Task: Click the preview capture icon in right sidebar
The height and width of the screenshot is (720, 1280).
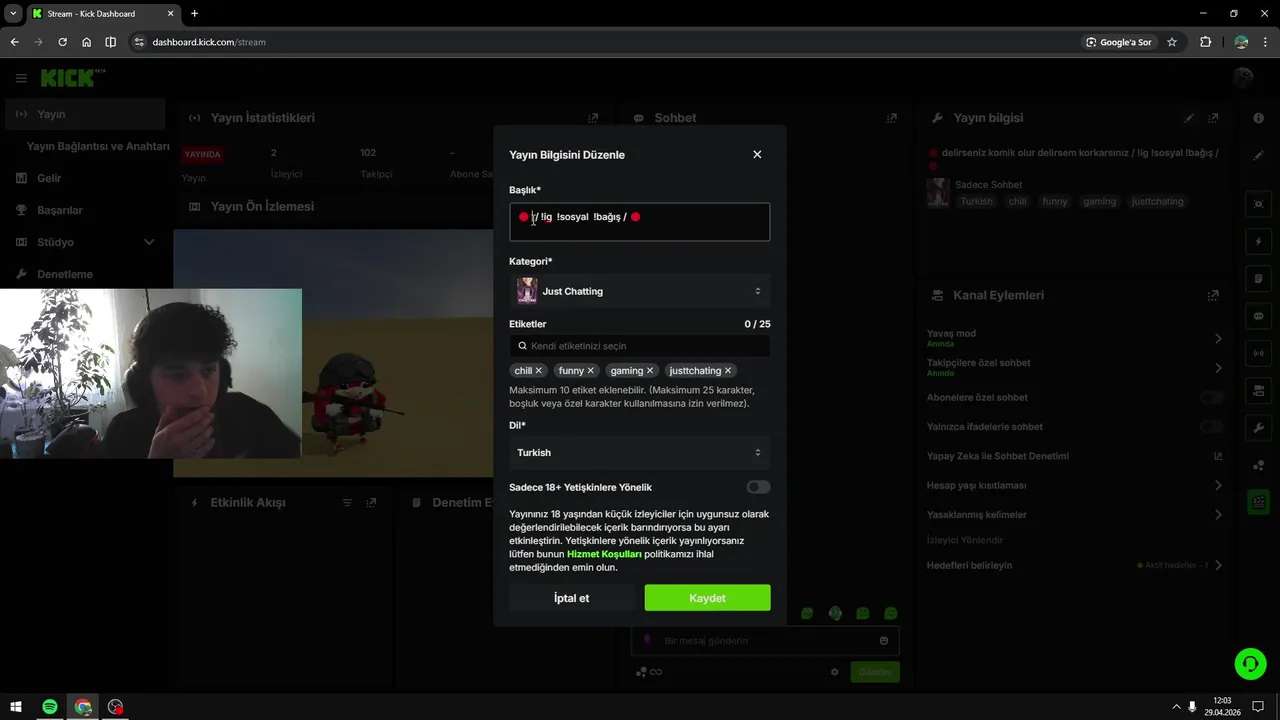Action: tap(1259, 204)
